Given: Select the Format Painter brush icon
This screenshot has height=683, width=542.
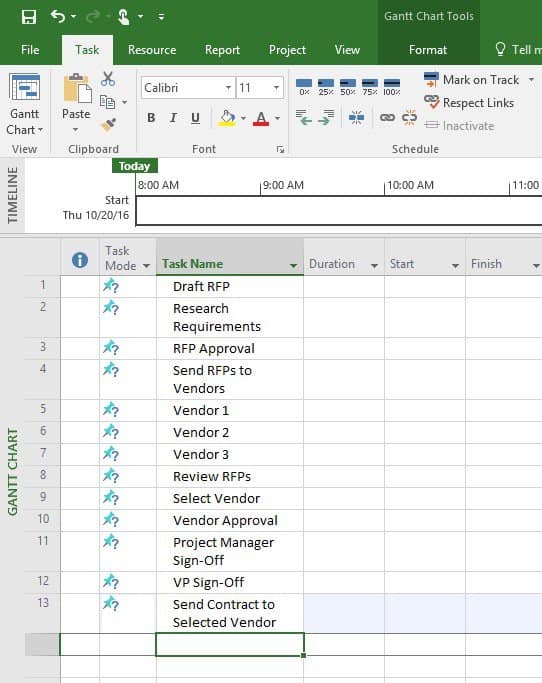Looking at the screenshot, I should point(108,125).
